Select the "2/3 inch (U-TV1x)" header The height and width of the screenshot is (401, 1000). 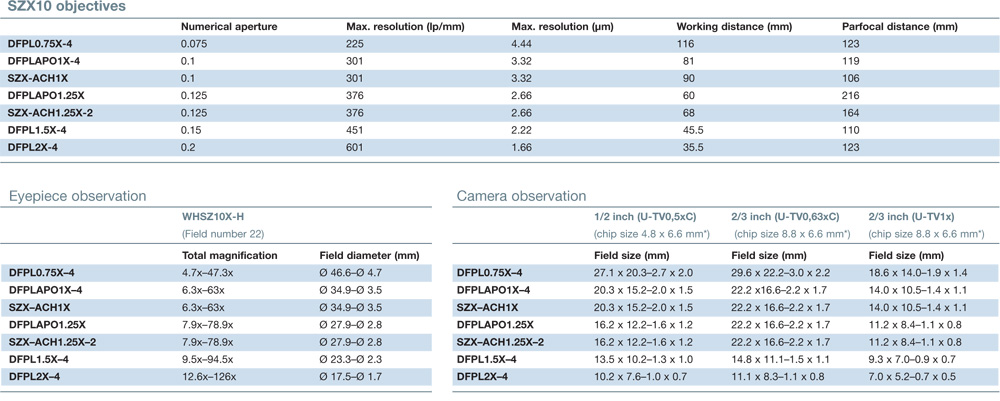point(913,219)
